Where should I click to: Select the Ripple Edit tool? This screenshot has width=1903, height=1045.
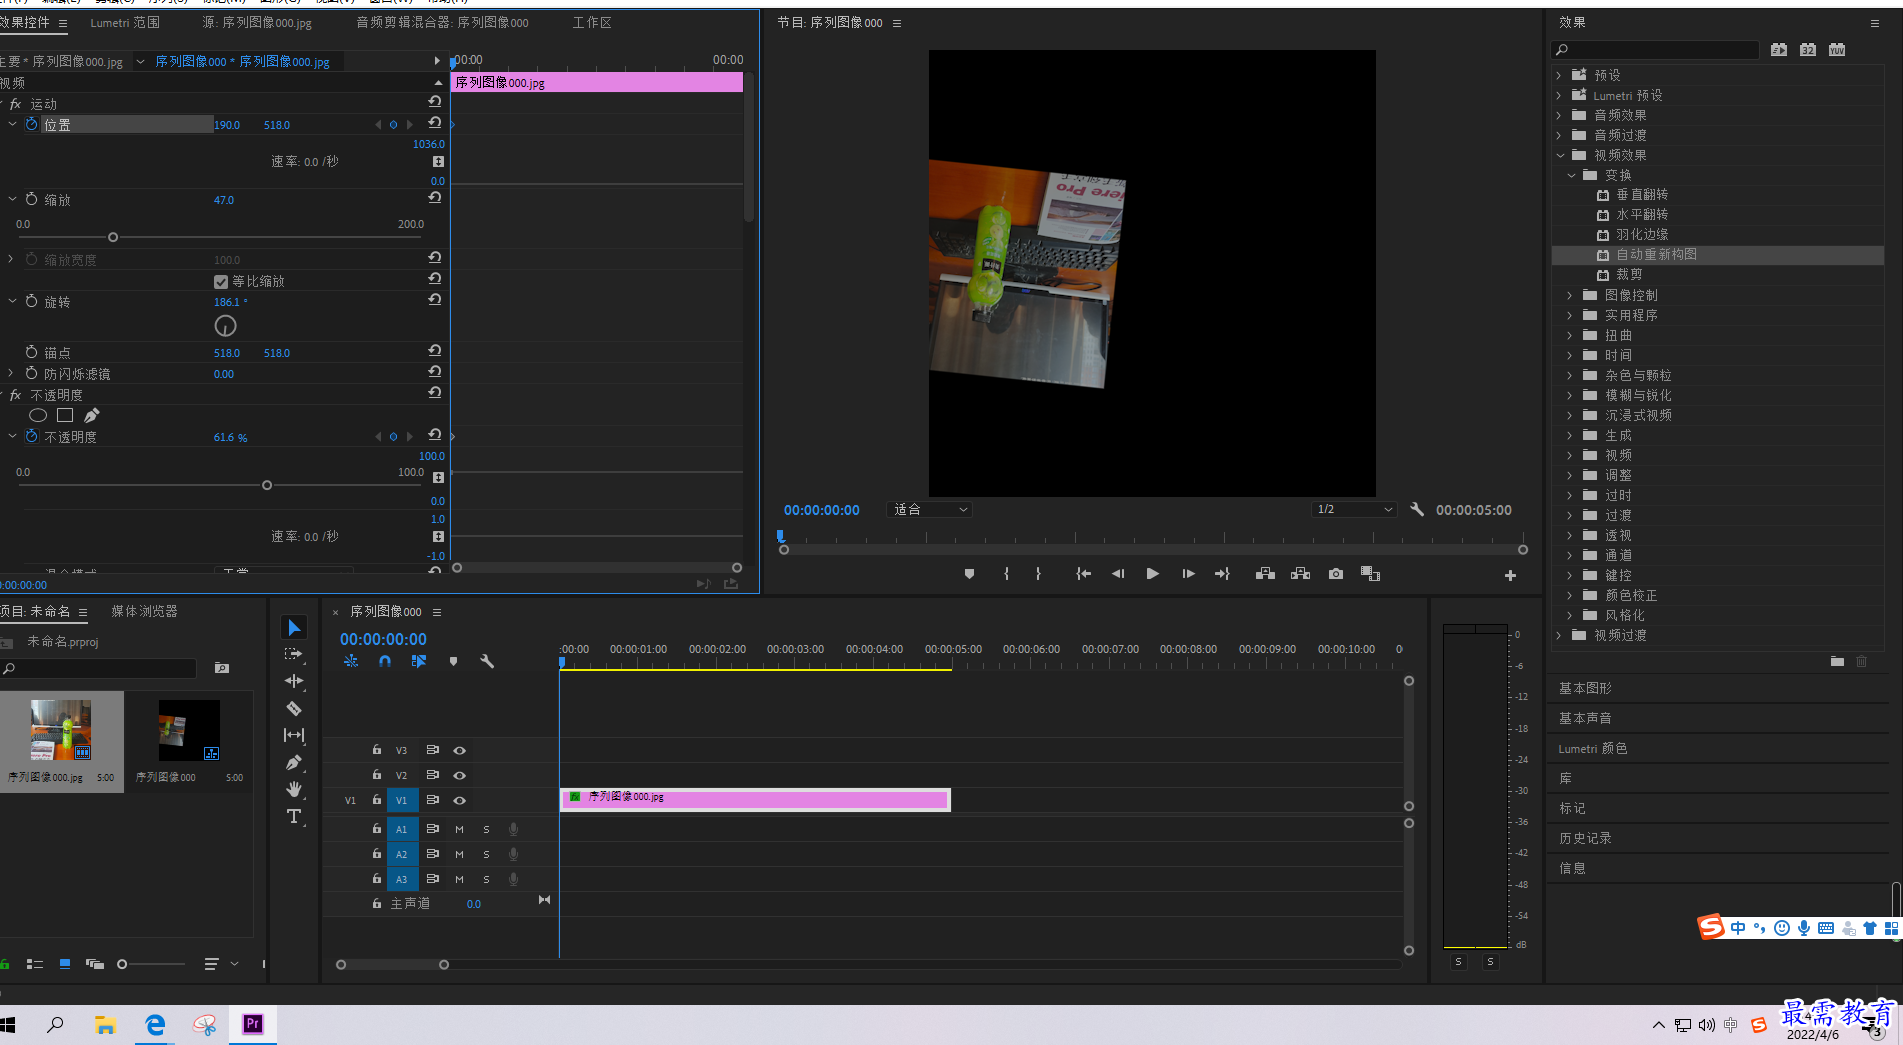(294, 681)
